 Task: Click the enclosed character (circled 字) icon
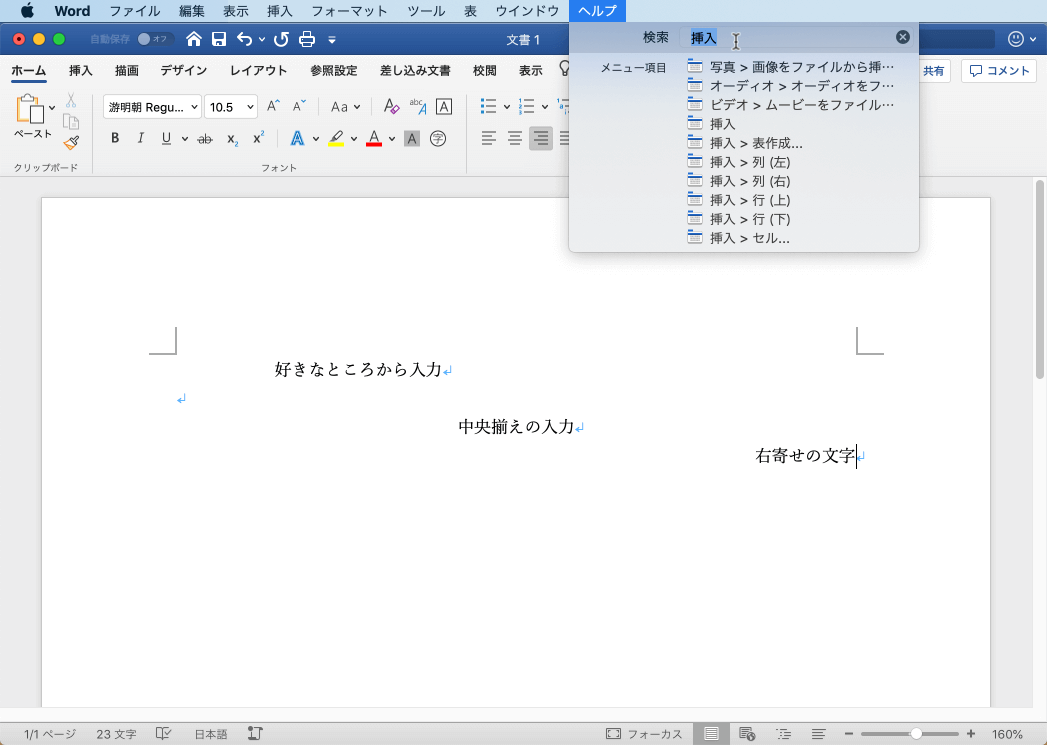(438, 139)
